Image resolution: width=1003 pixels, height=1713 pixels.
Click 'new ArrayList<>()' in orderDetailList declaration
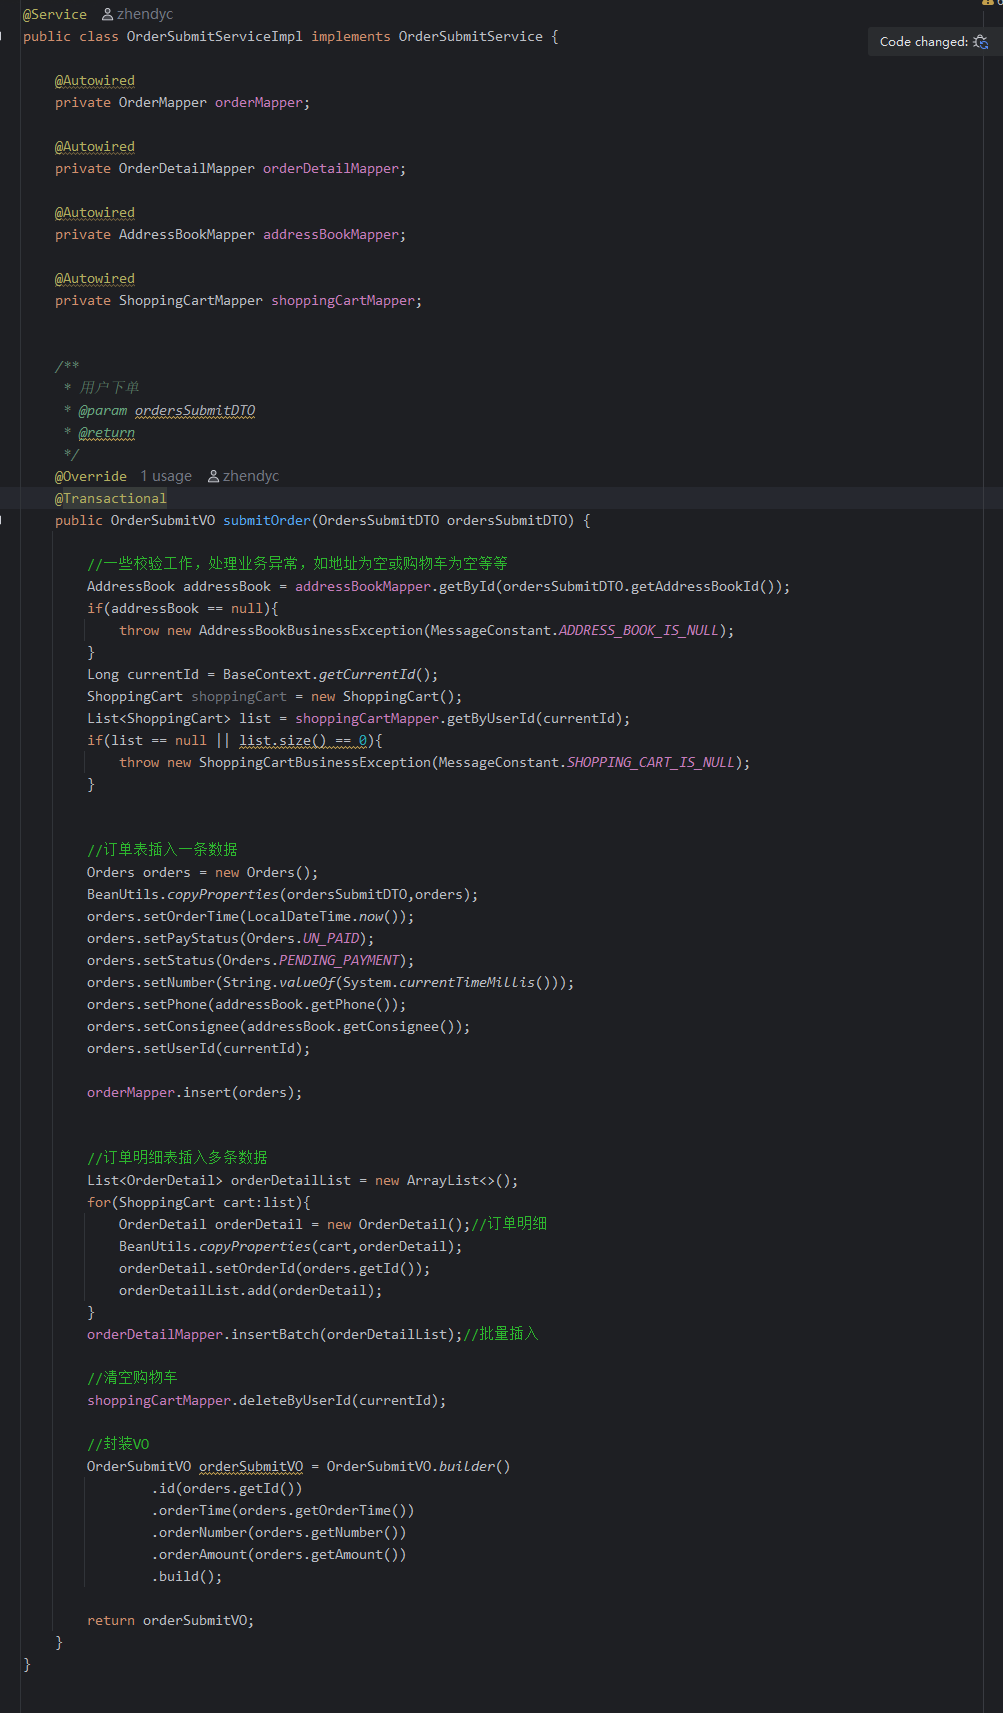[x=443, y=1180]
